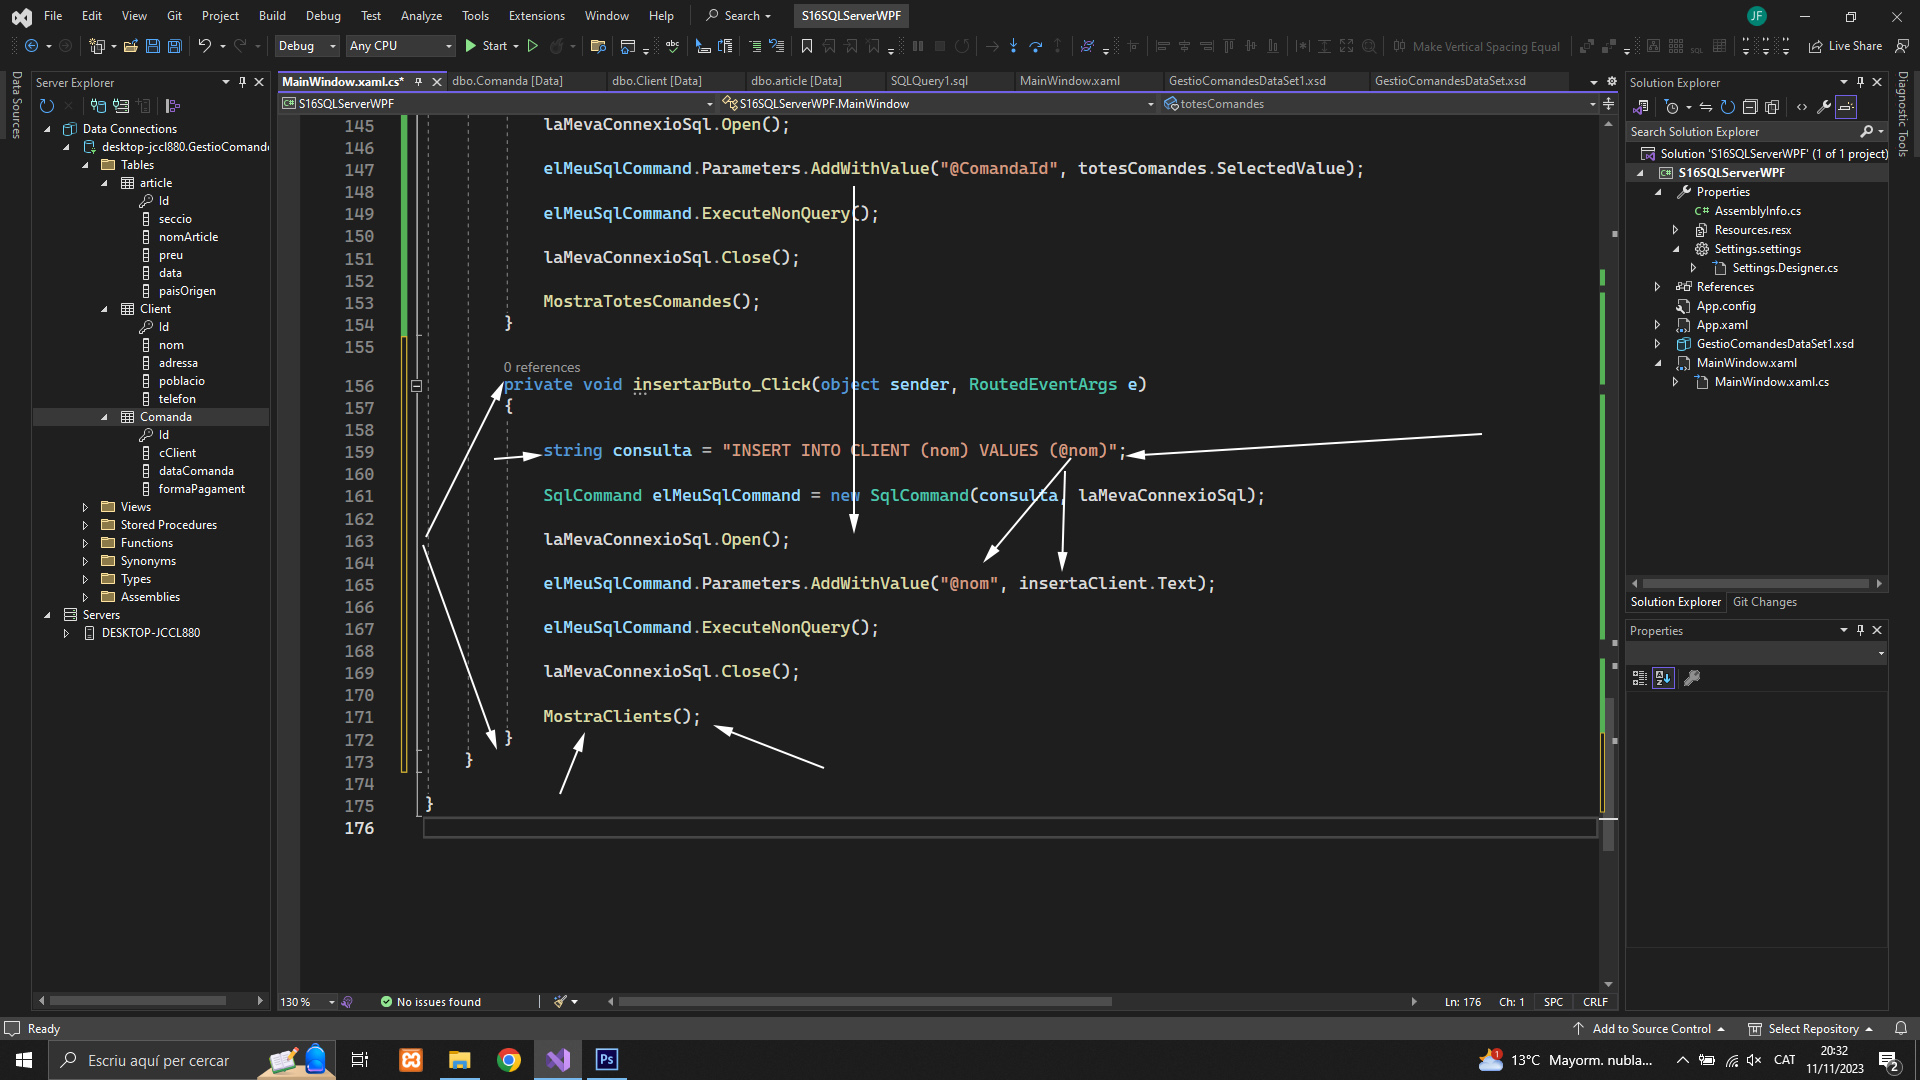The image size is (1920, 1080).
Task: Open the Git Changes panel tab
Action: tap(1764, 602)
